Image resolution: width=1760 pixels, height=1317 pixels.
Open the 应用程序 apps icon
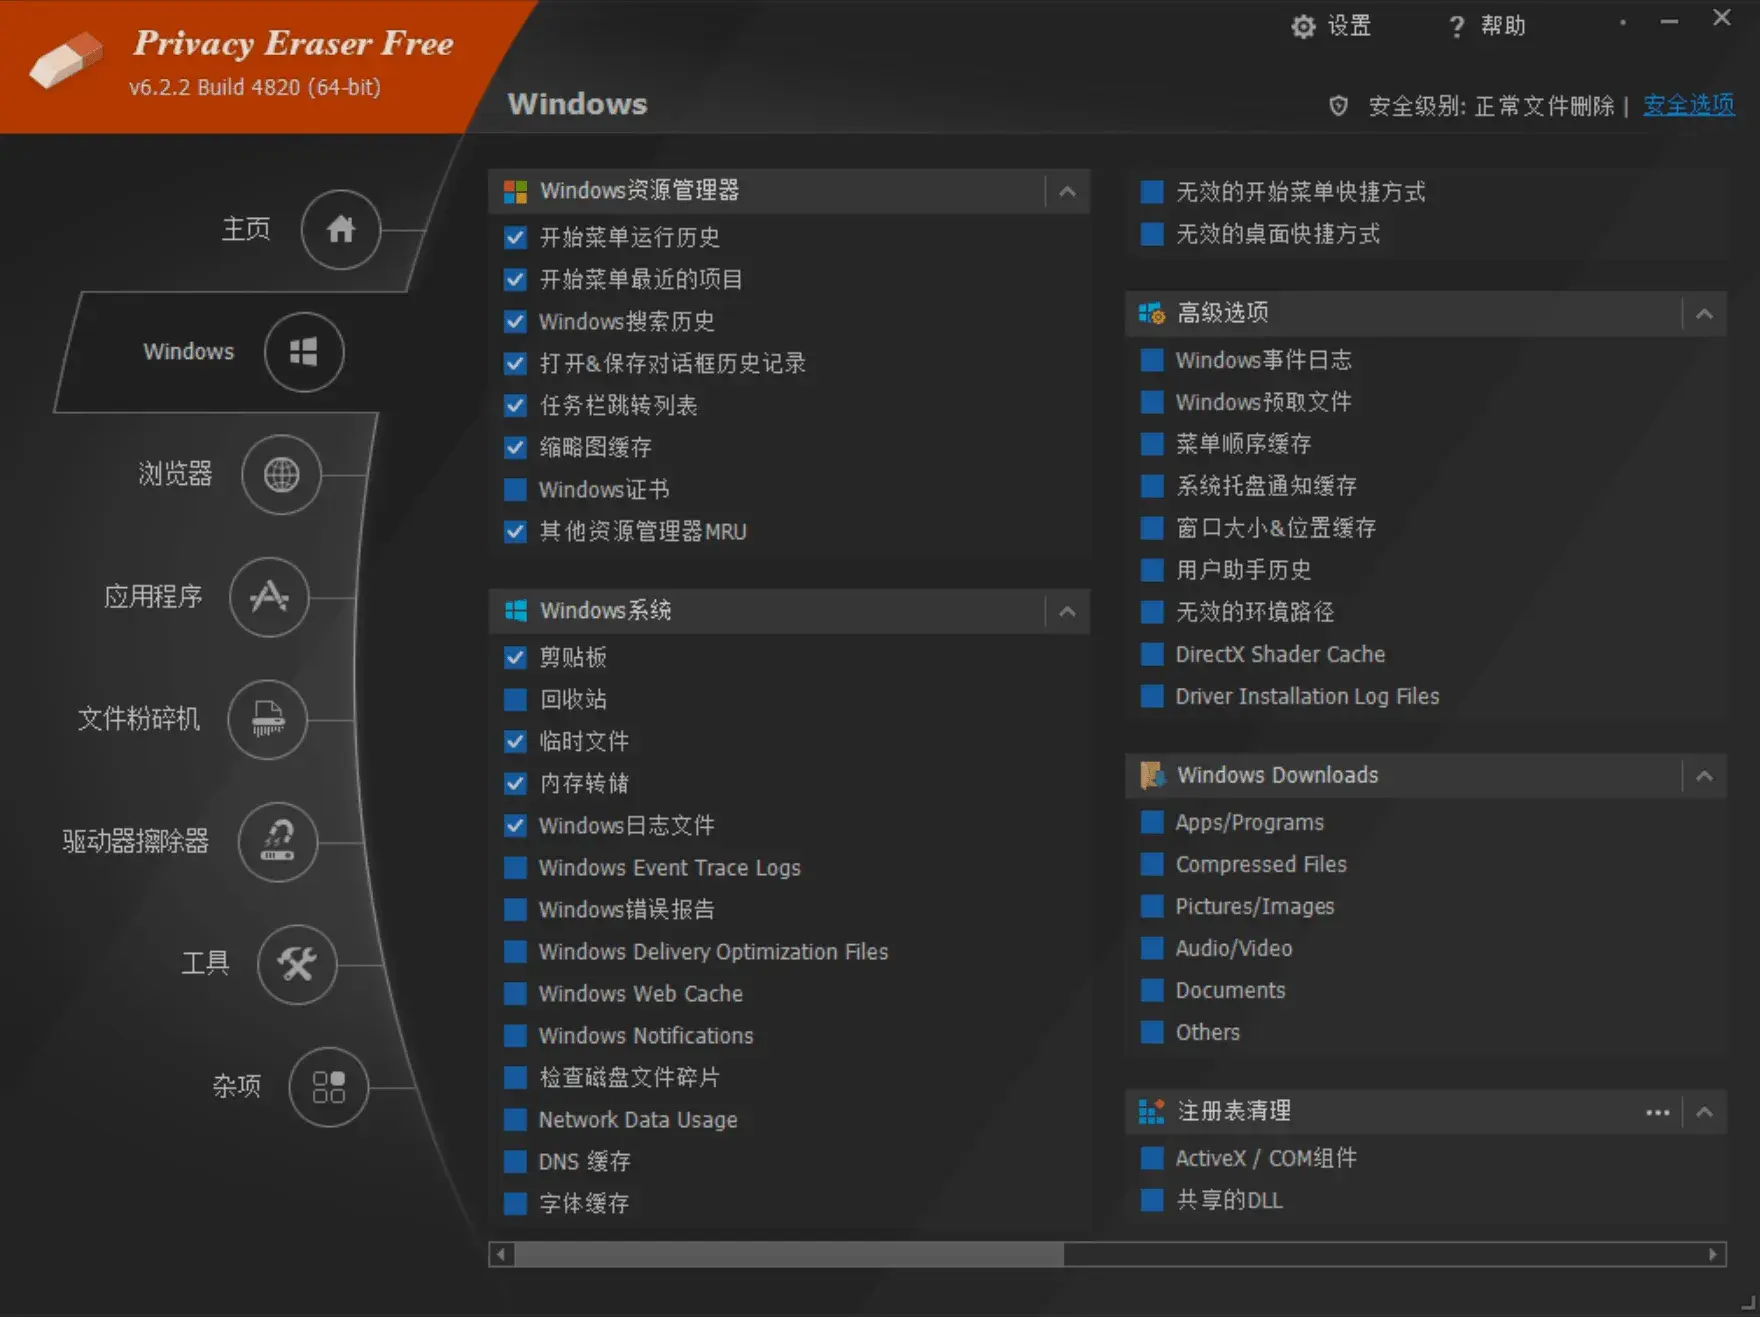(x=269, y=597)
